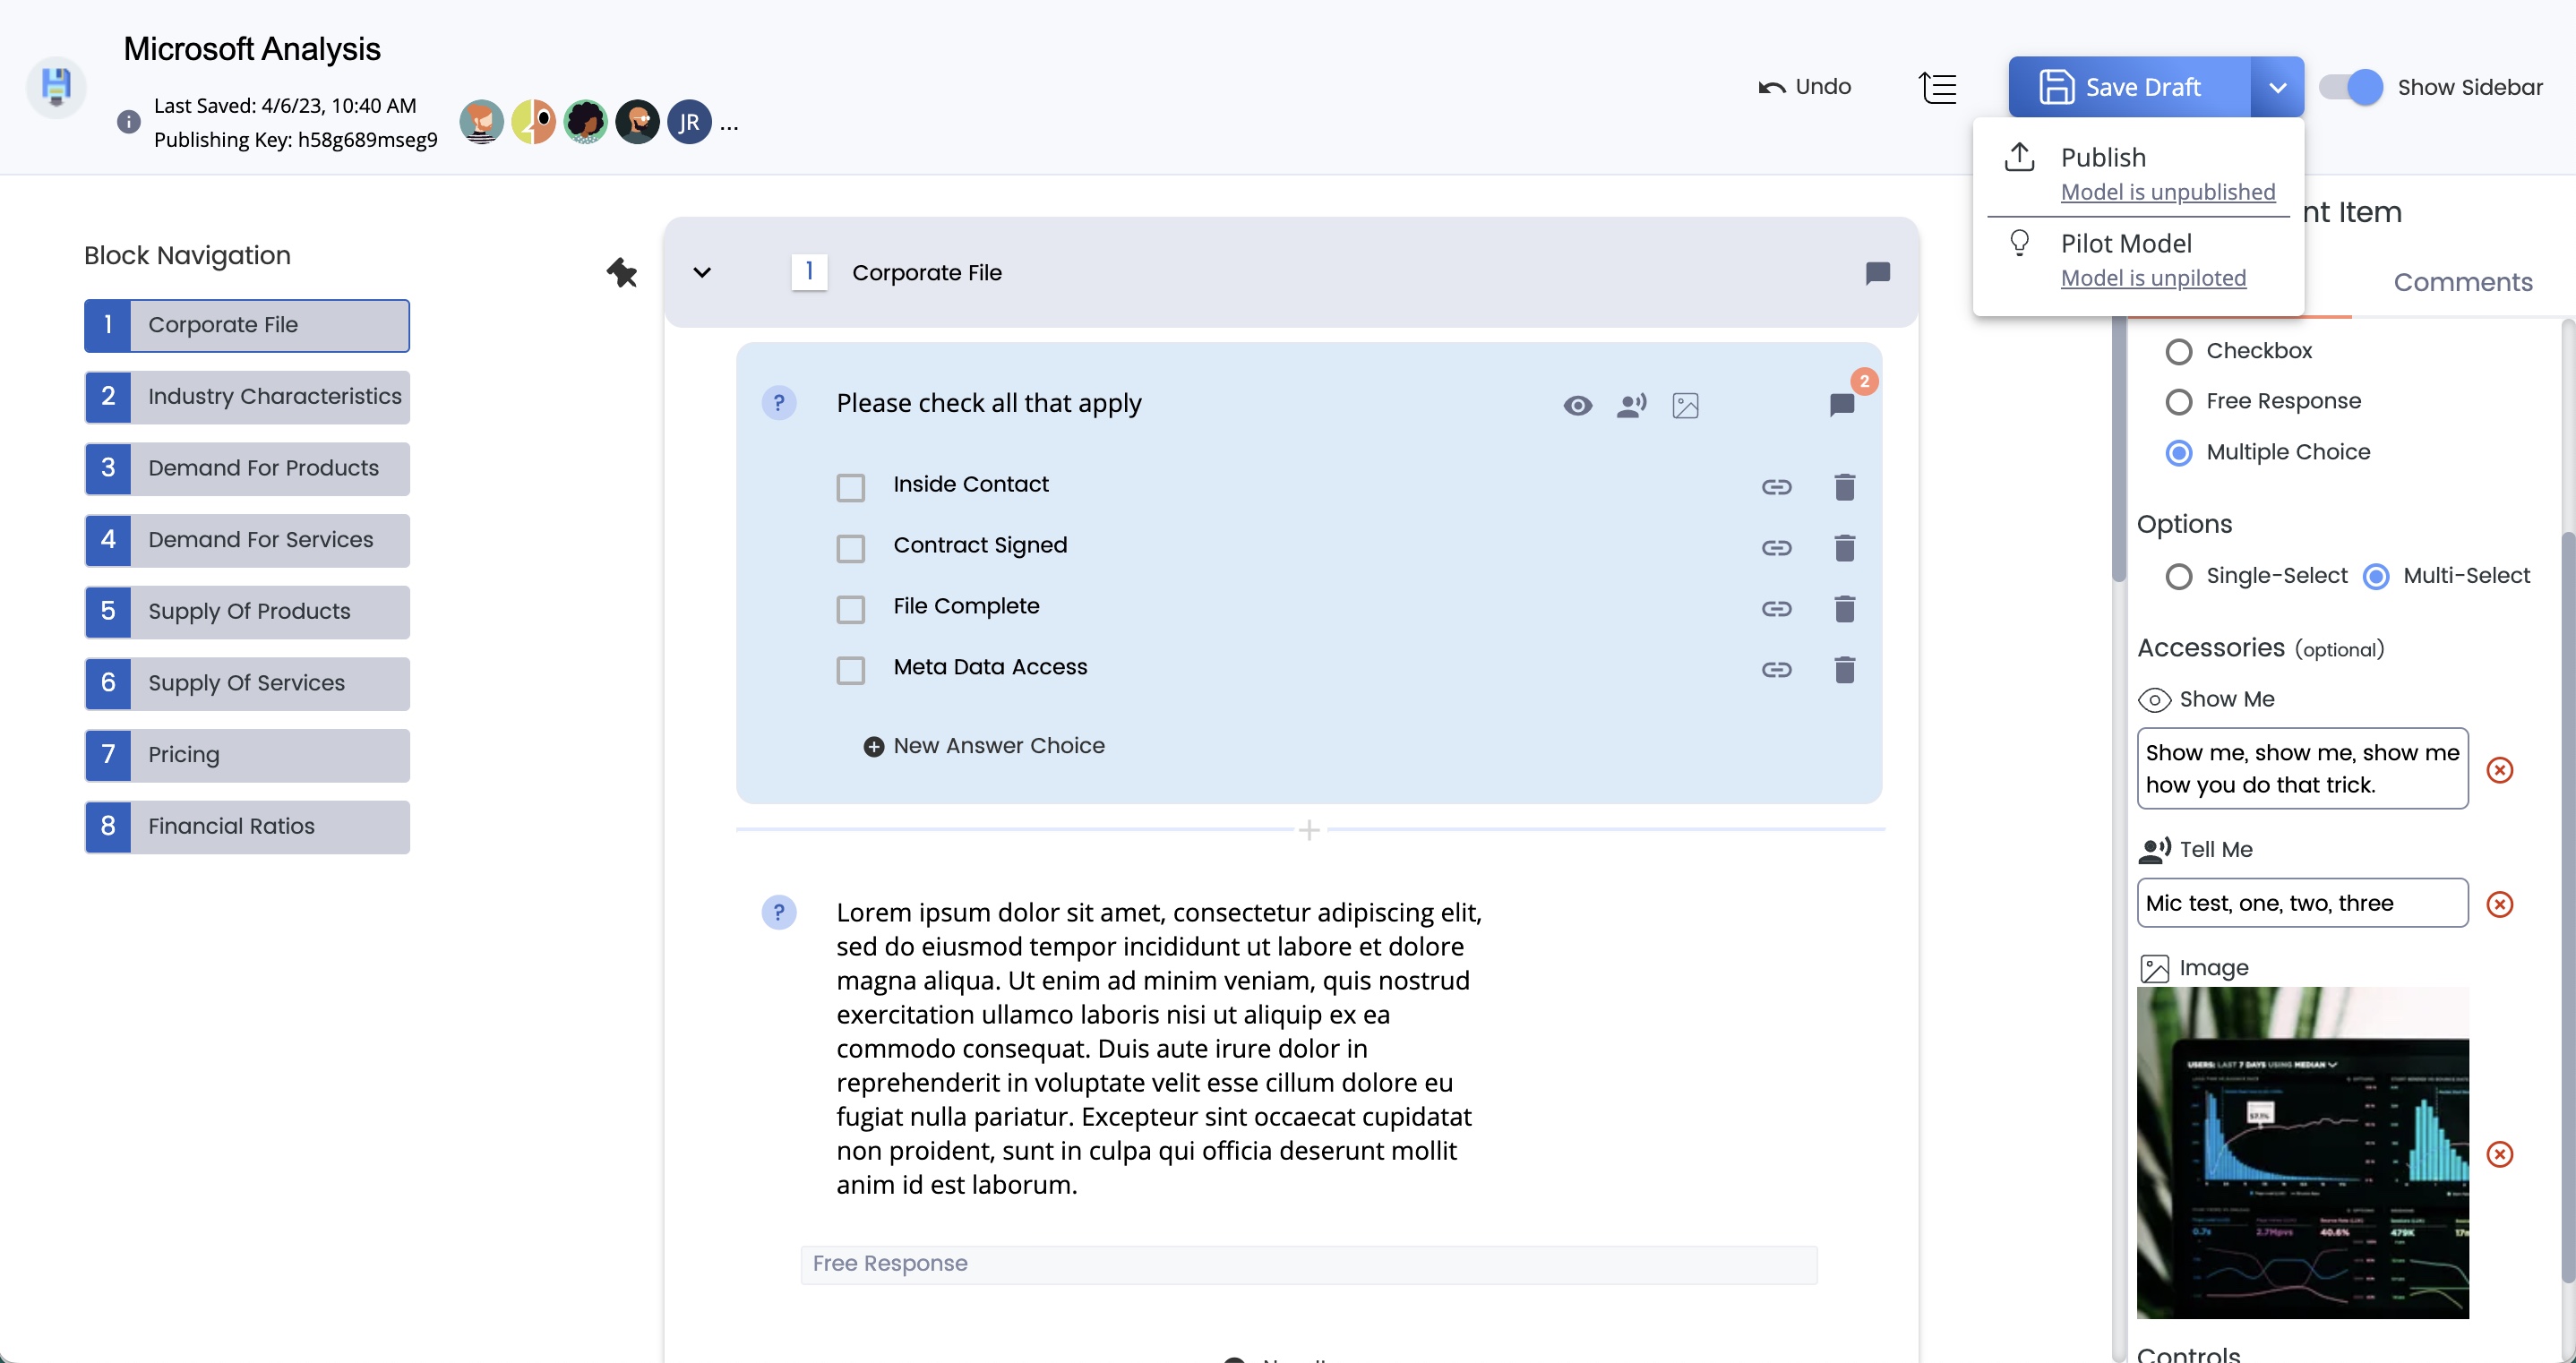Click help icon for Lorem ipsum question
The height and width of the screenshot is (1363, 2576).
[x=779, y=912]
